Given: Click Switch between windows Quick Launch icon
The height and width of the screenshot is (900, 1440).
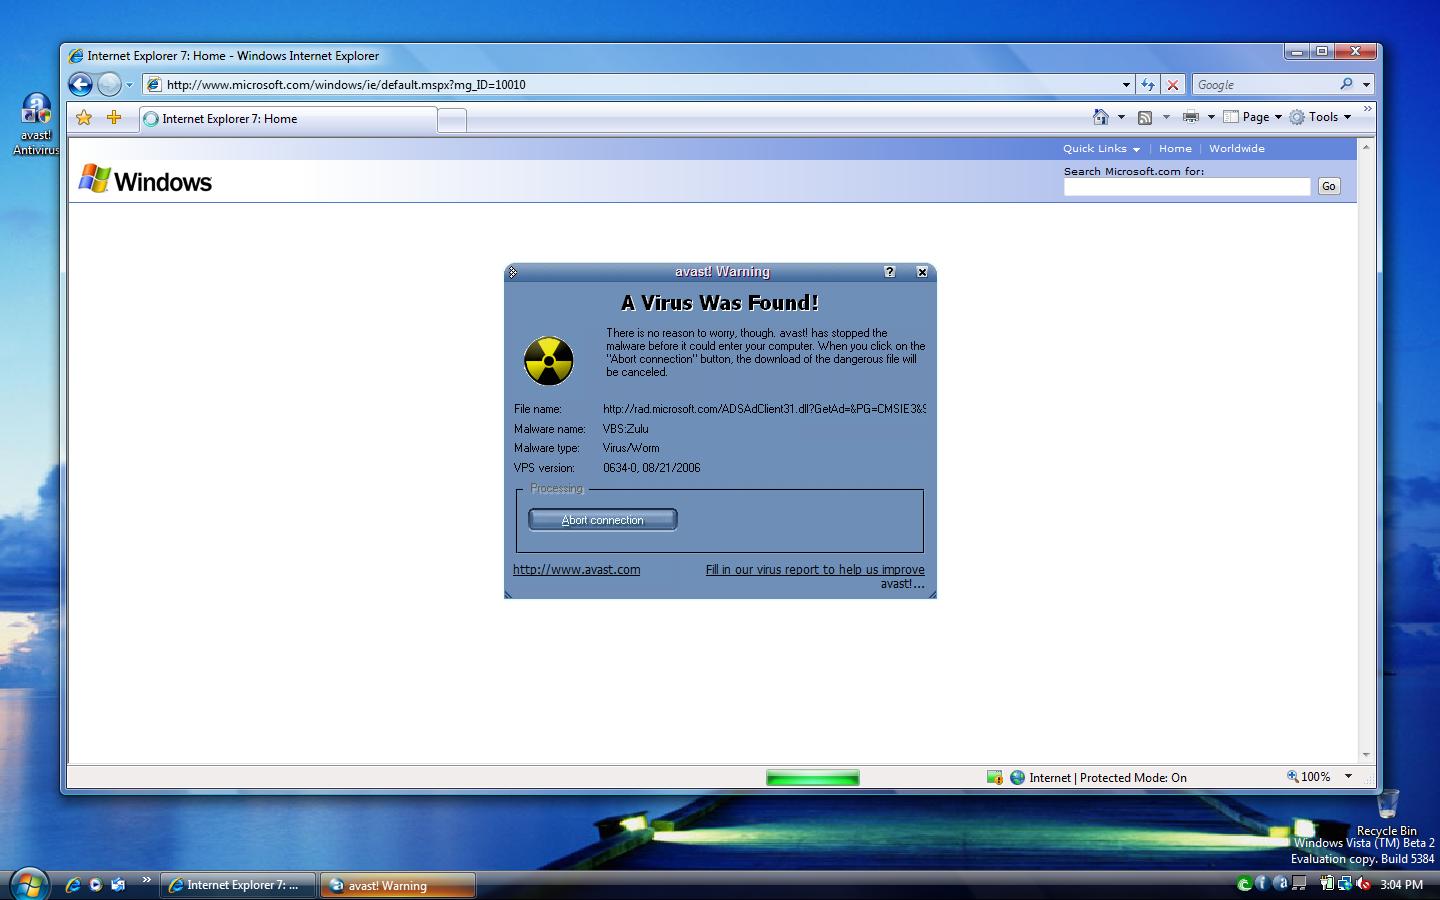Looking at the screenshot, I should click(118, 885).
